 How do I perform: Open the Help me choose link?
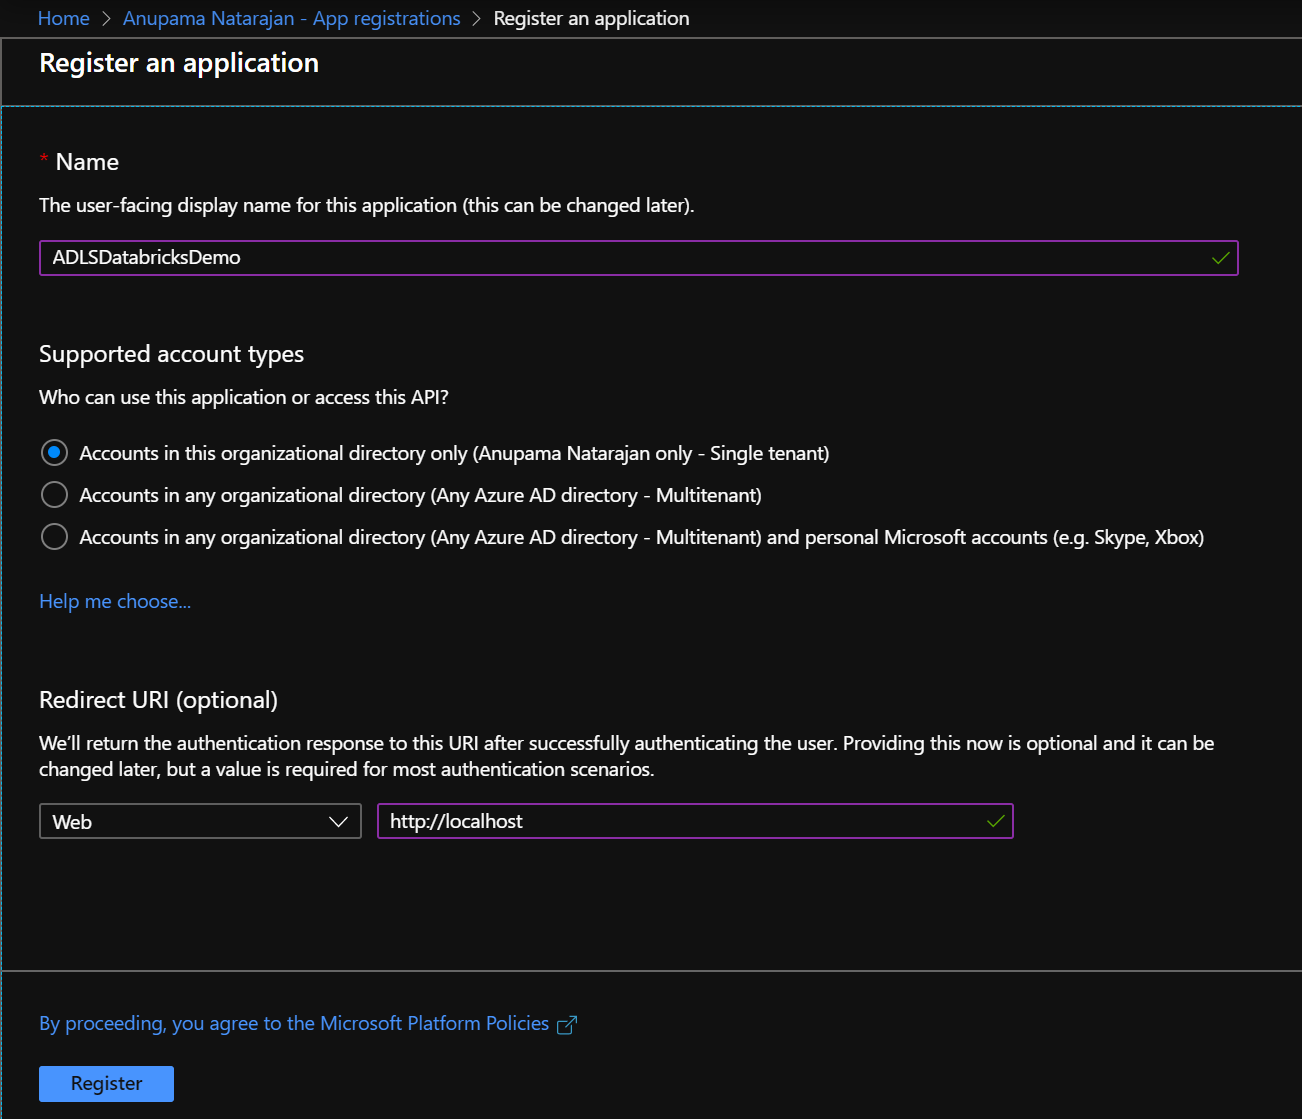tap(115, 601)
